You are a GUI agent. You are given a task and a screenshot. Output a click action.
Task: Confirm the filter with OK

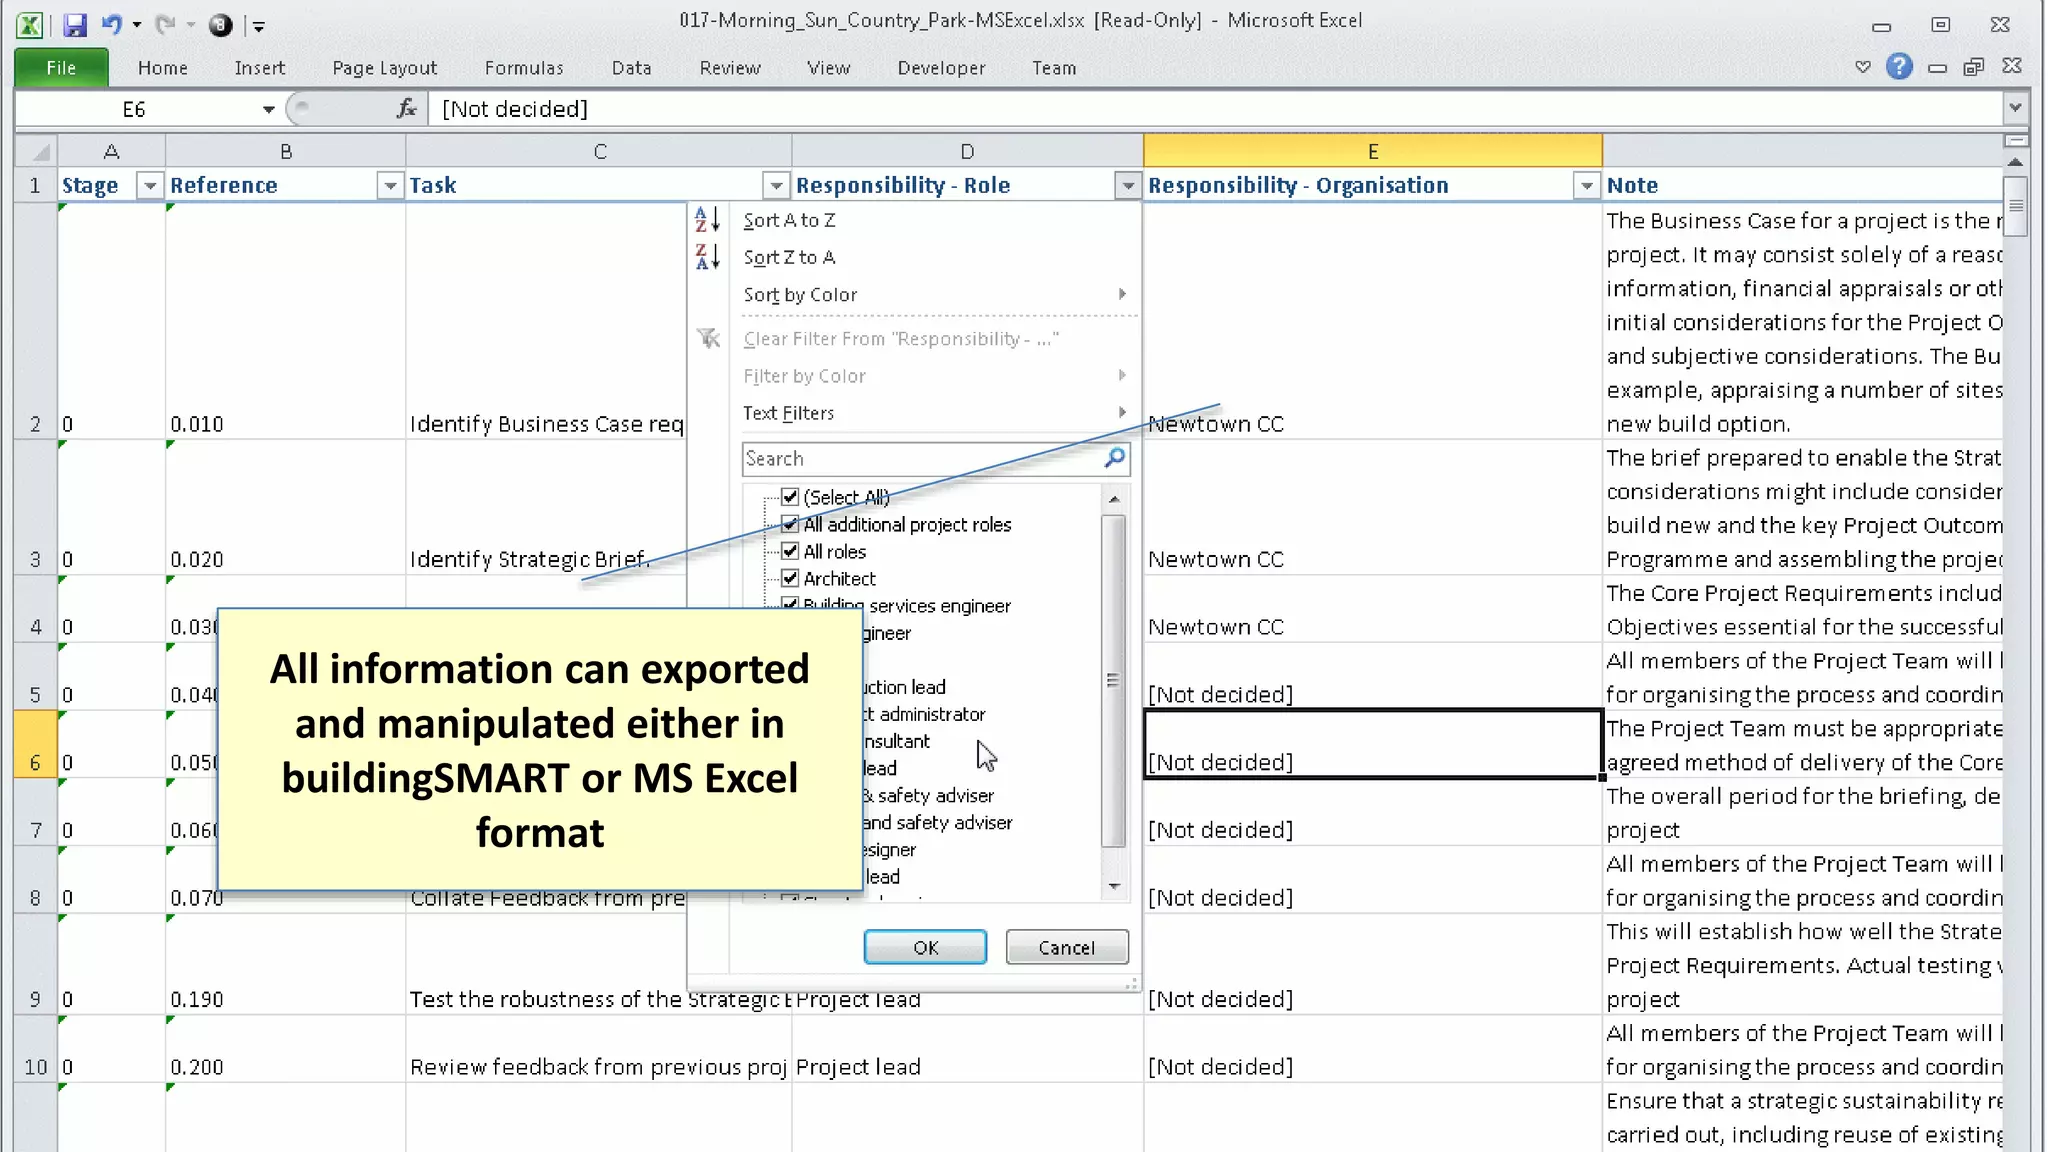[925, 947]
